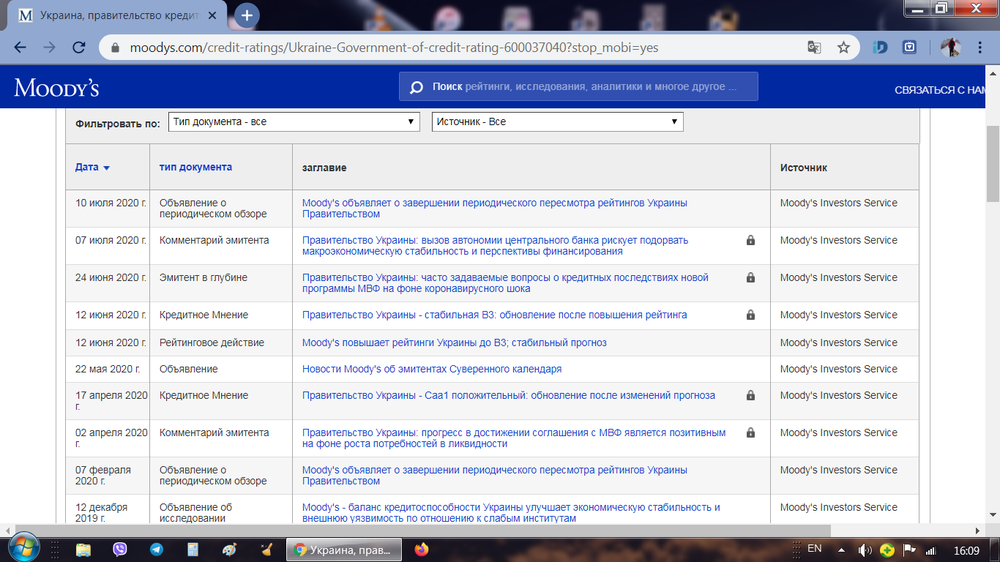Bookmark this page with the star icon
1000x562 pixels.
click(x=843, y=48)
